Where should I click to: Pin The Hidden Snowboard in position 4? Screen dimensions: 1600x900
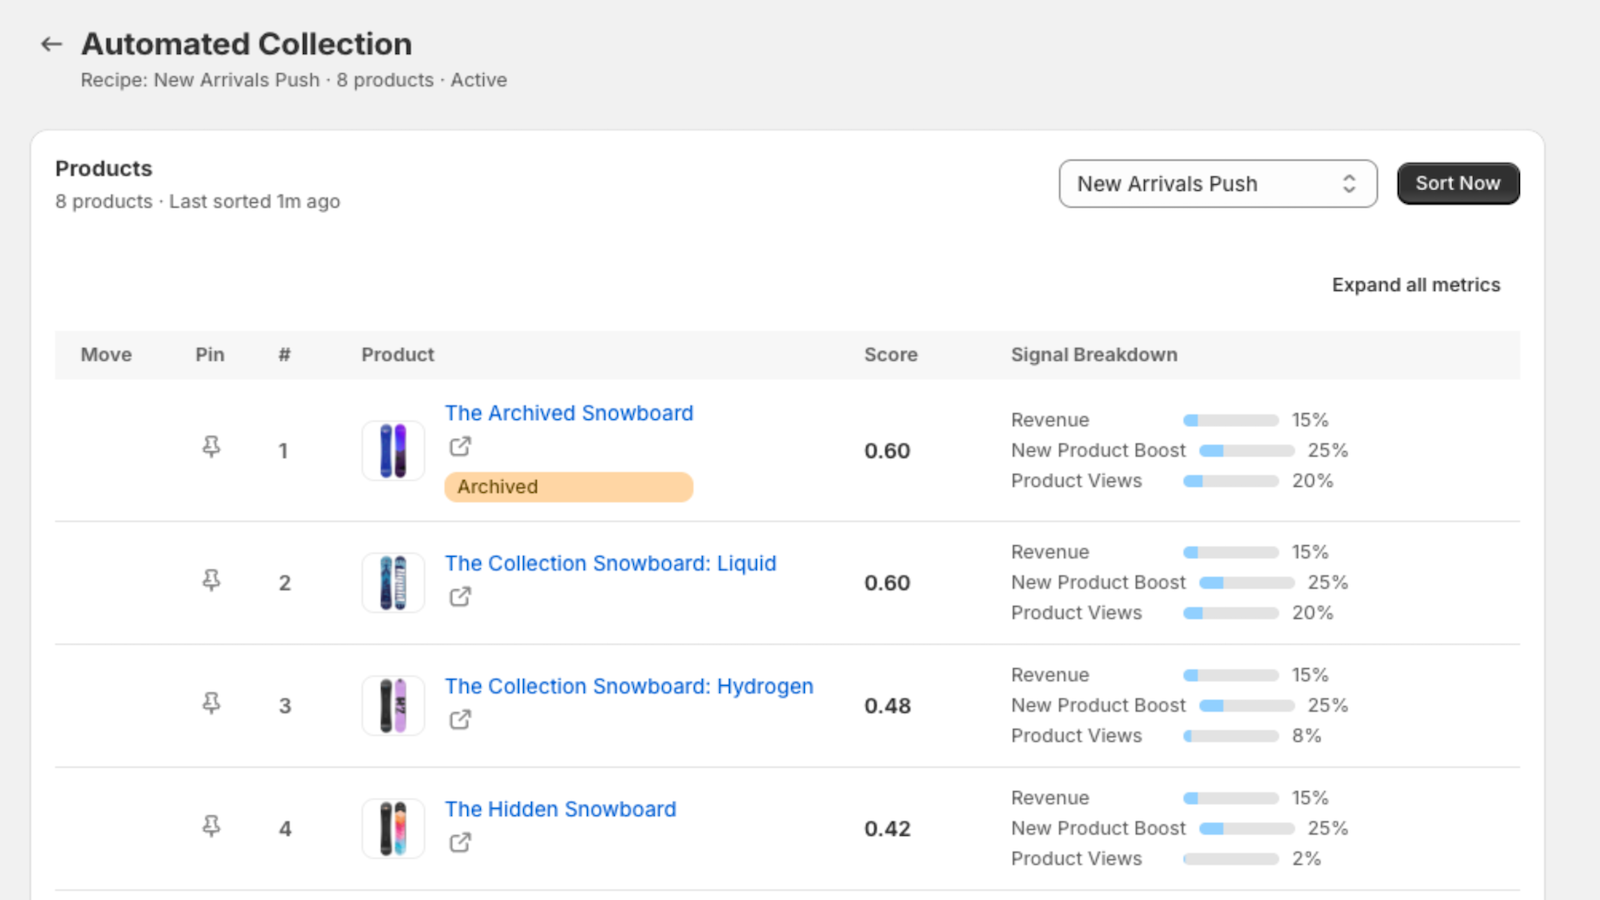tap(211, 827)
